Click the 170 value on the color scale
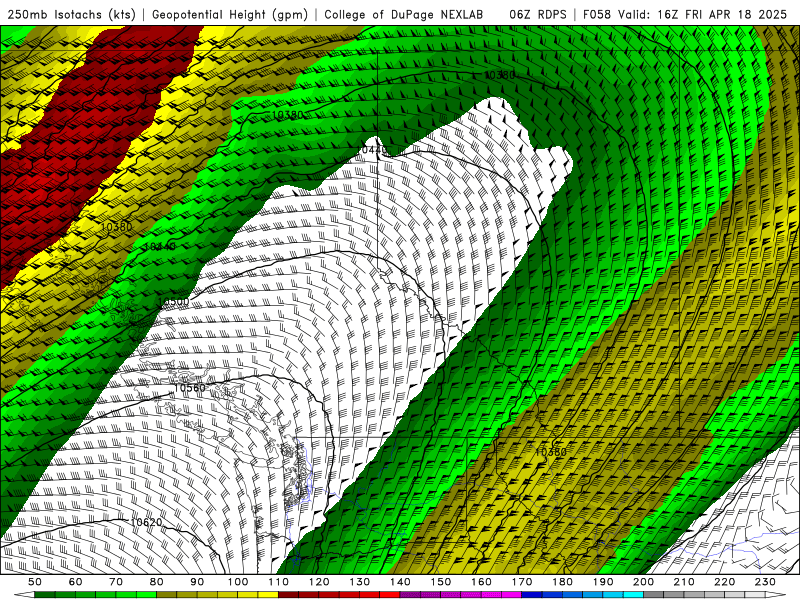Screen dimensions: 800x600 pos(522,582)
